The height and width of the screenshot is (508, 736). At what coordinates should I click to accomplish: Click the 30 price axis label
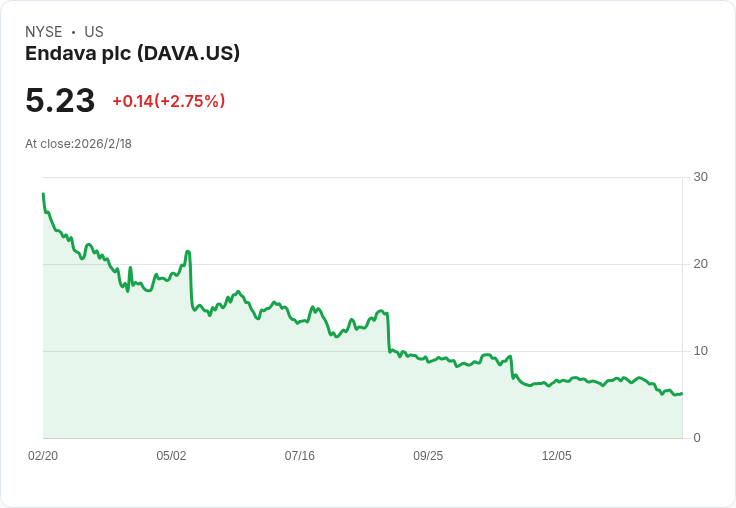tap(700, 177)
